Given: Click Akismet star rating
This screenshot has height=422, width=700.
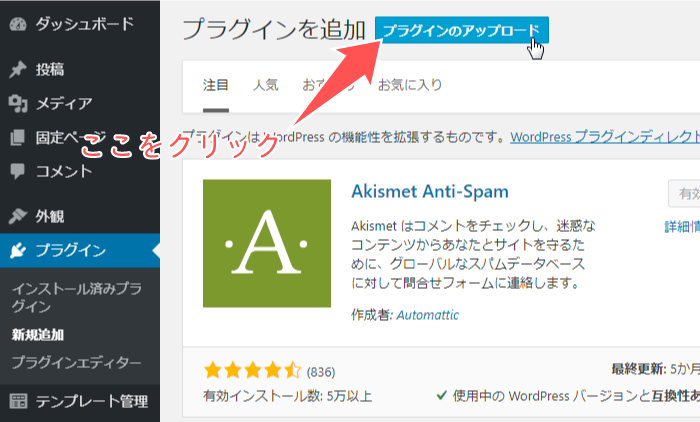Looking at the screenshot, I should click(x=253, y=371).
